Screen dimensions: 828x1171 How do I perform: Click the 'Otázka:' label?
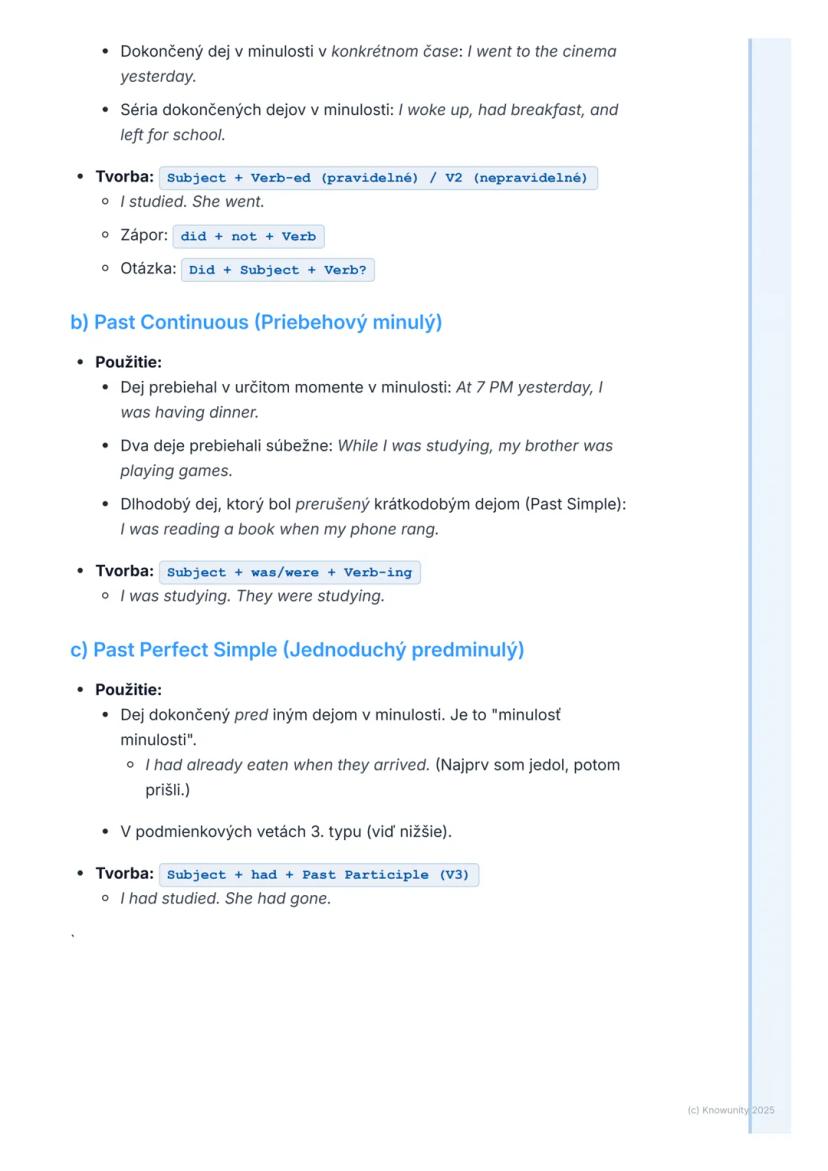pos(148,269)
